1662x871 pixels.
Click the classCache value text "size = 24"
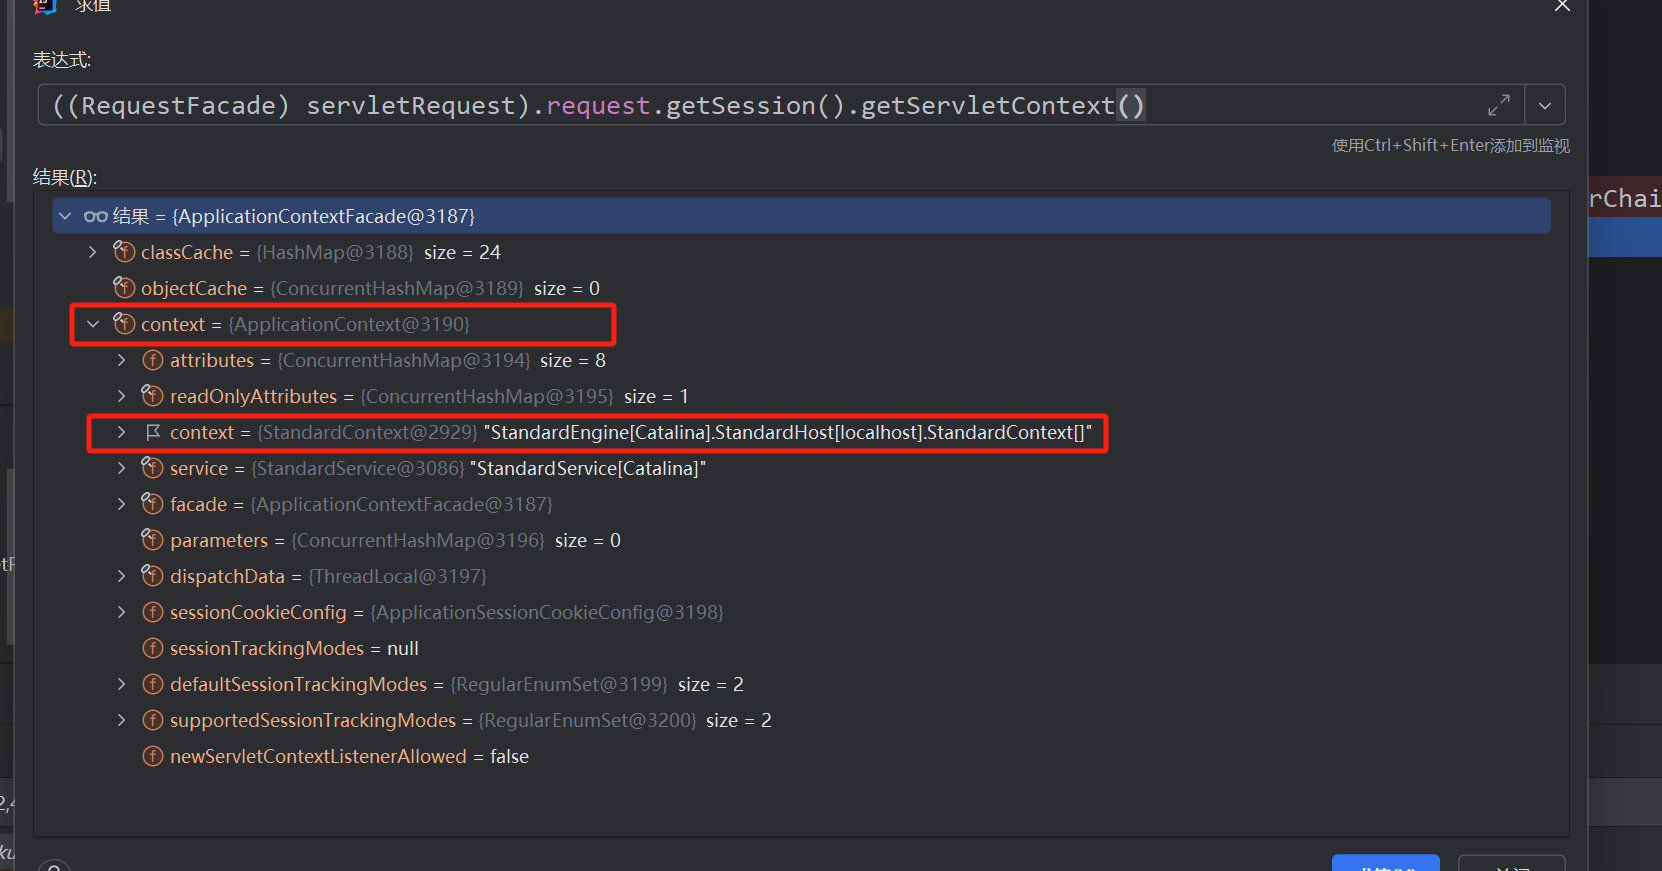[462, 252]
